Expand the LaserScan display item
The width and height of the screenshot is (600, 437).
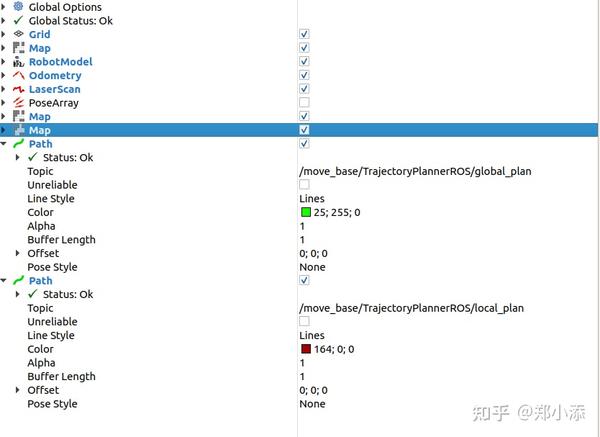pyautogui.click(x=3, y=89)
